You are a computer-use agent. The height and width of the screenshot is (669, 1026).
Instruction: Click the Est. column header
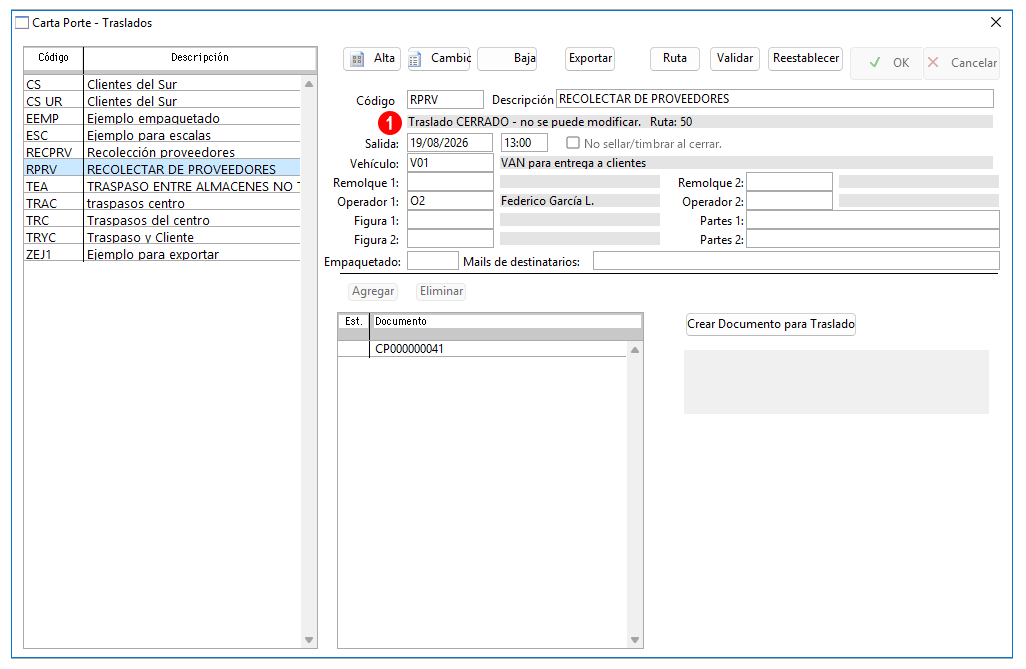coord(354,321)
